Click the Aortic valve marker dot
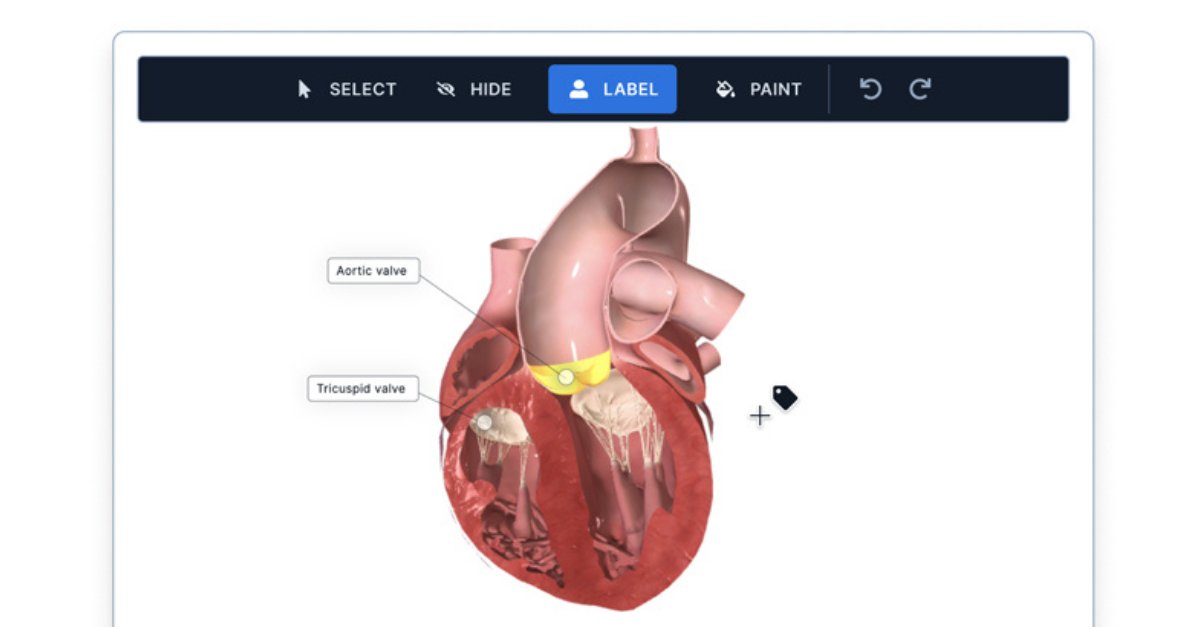Image resolution: width=1200 pixels, height=627 pixels. (566, 377)
